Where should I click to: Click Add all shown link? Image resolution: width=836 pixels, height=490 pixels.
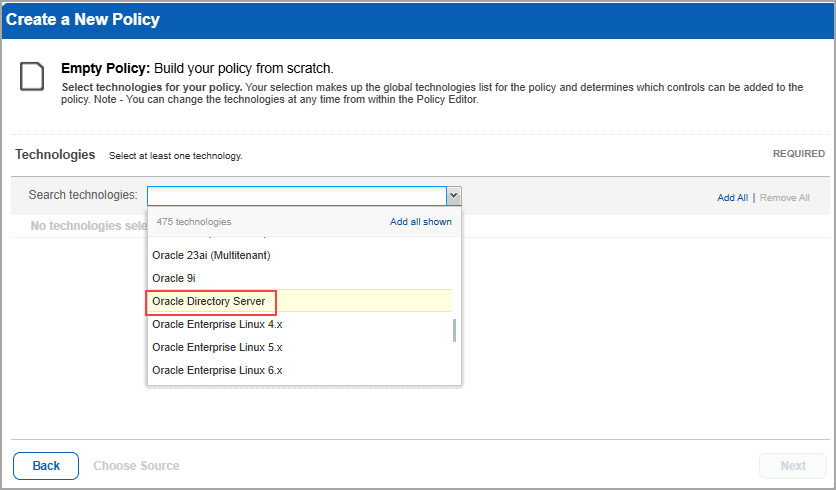421,222
